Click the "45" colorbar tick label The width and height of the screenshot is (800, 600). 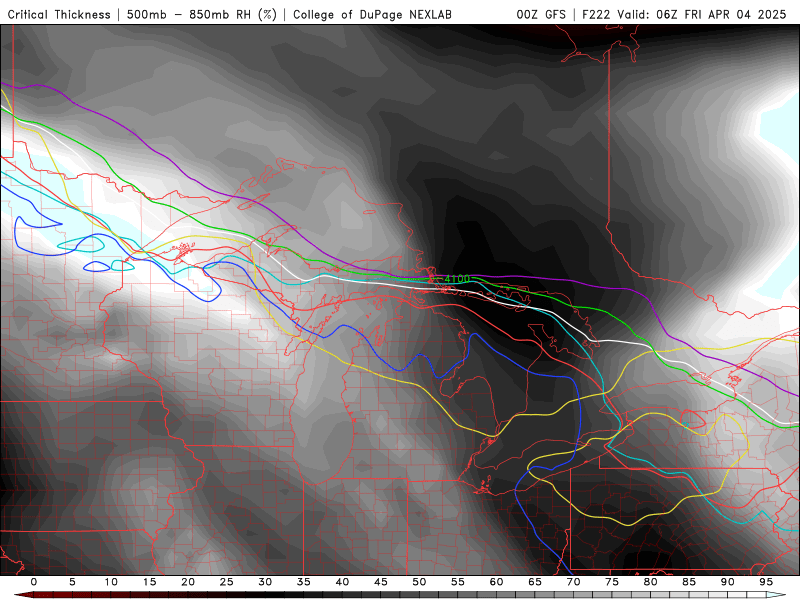click(x=381, y=582)
